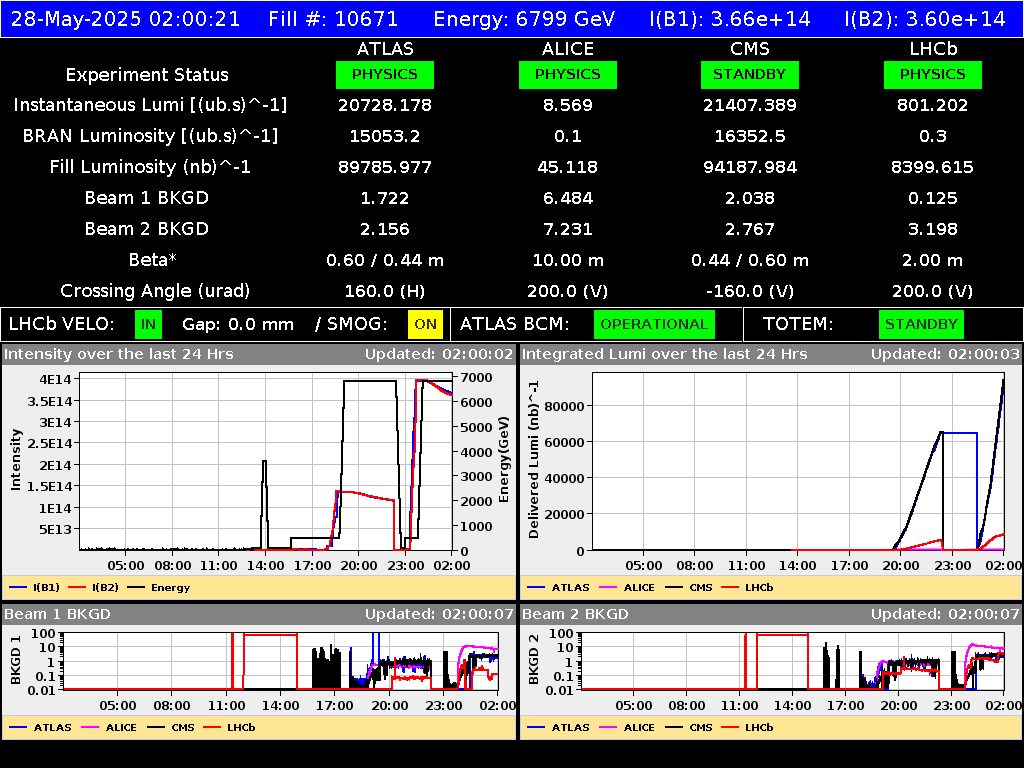Click the LHCb PHYSICS status indicator

pos(933,74)
